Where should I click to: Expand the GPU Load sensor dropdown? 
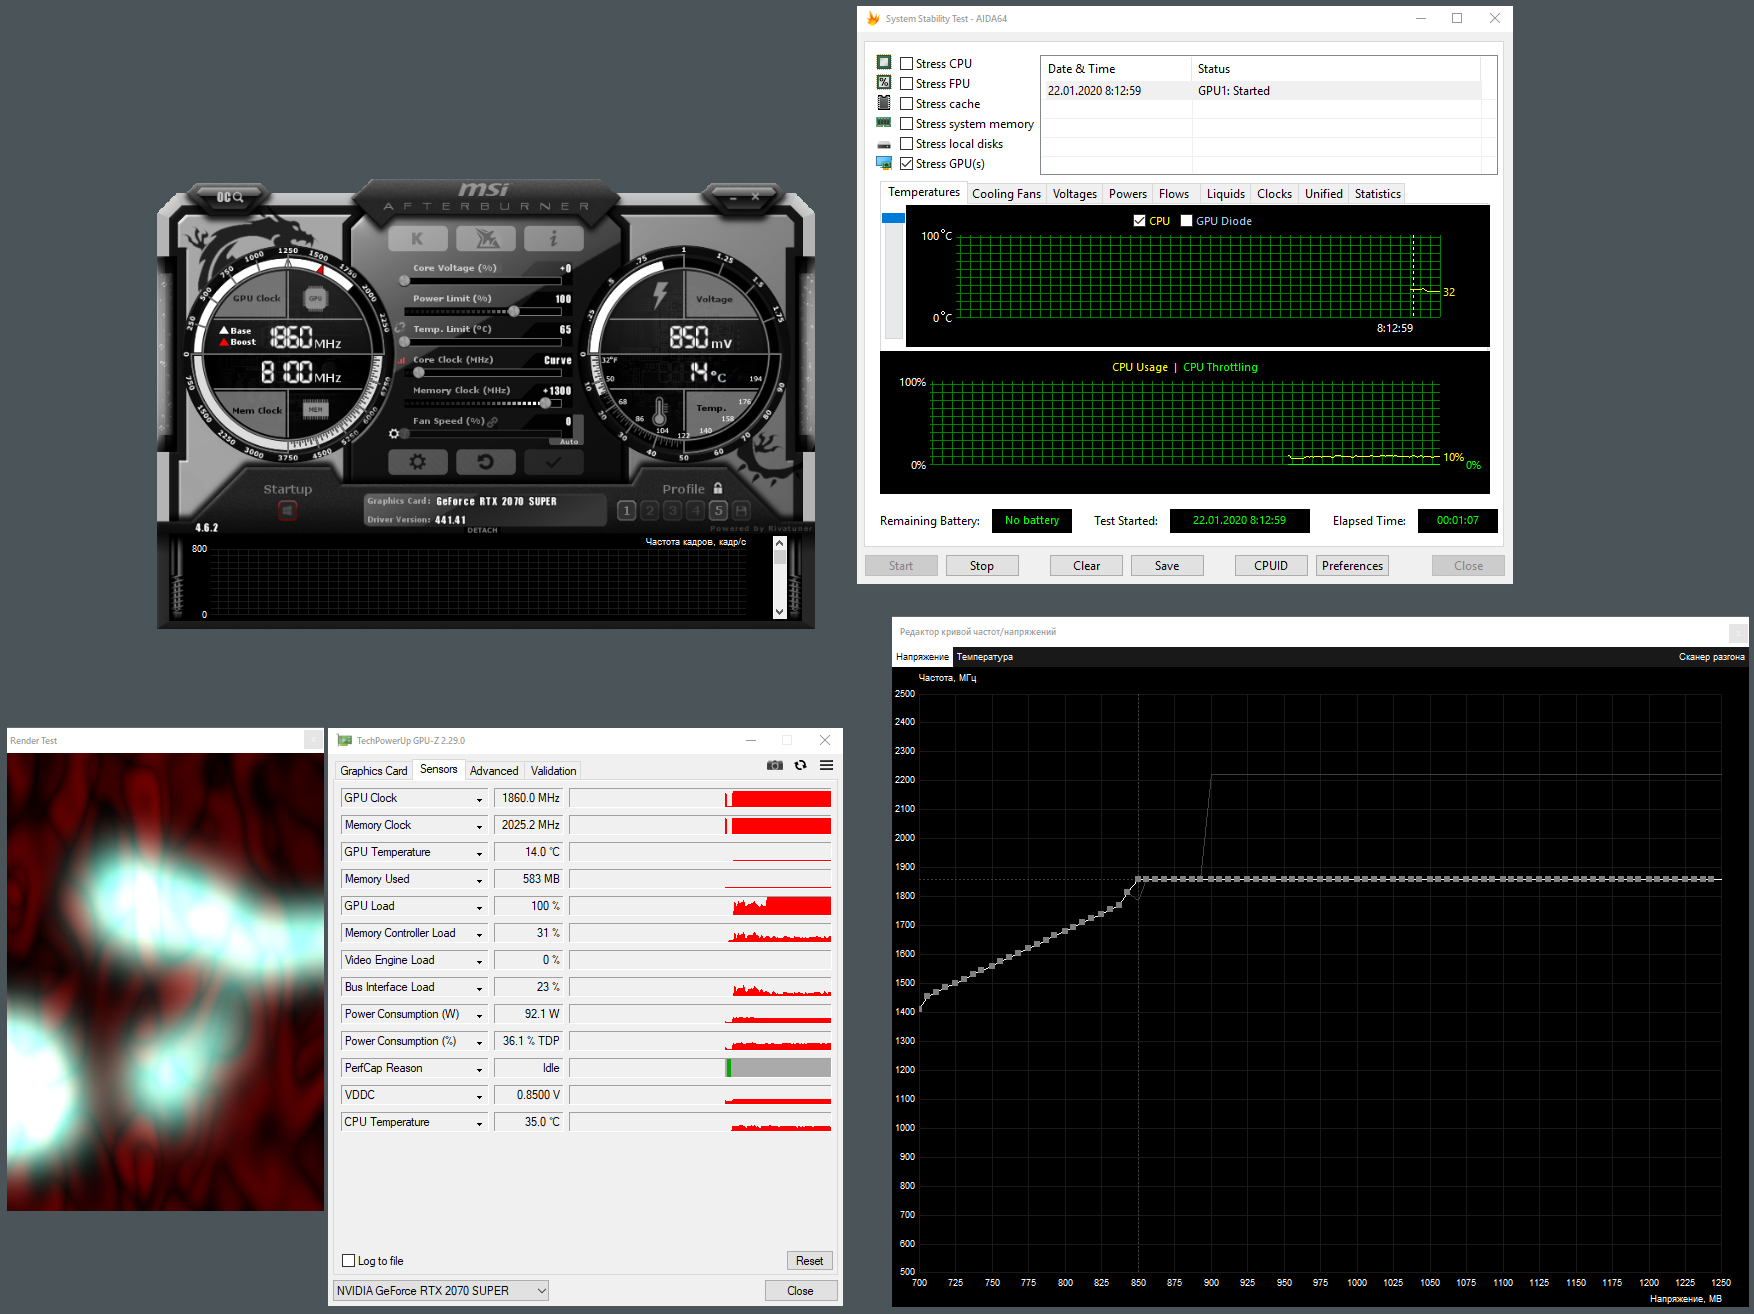tap(479, 907)
